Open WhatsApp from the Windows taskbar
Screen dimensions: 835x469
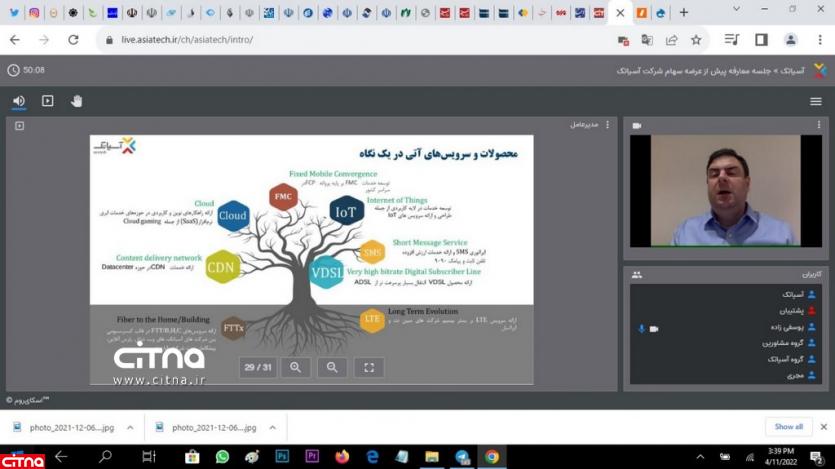click(x=222, y=457)
